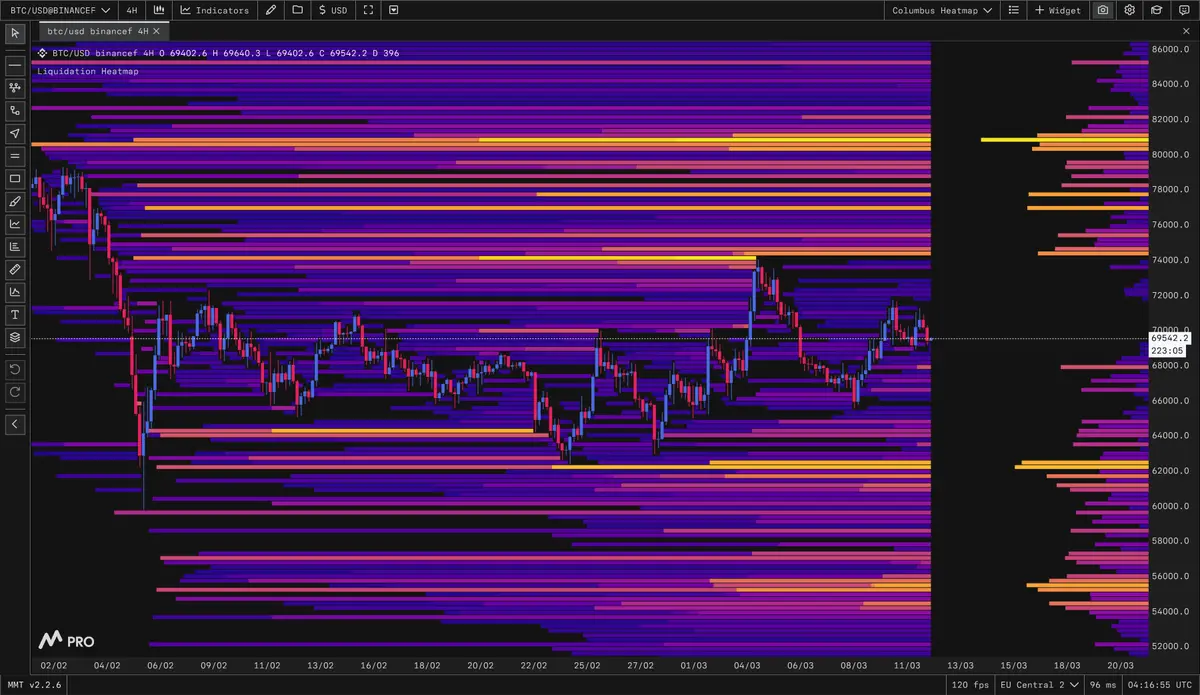Close the btc/usd binancef 4H tab
The width and height of the screenshot is (1200, 695).
156,32
